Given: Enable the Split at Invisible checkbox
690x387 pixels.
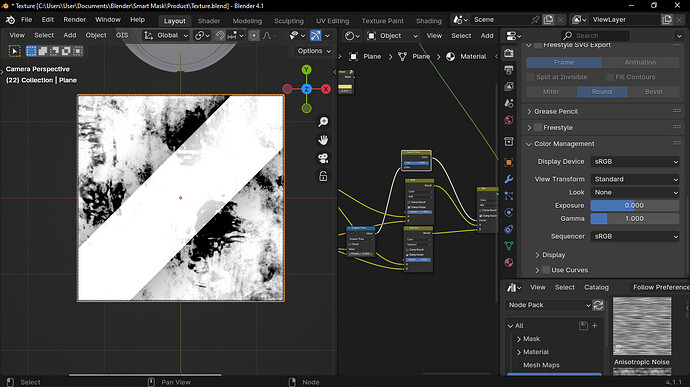Looking at the screenshot, I should point(531,77).
